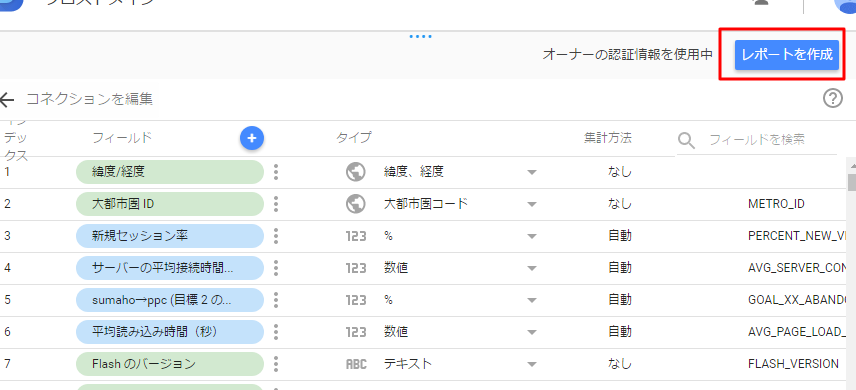The width and height of the screenshot is (856, 390).
Task: Open the three-dot menu for 平均読み込み時間（秒）
Action: click(276, 332)
